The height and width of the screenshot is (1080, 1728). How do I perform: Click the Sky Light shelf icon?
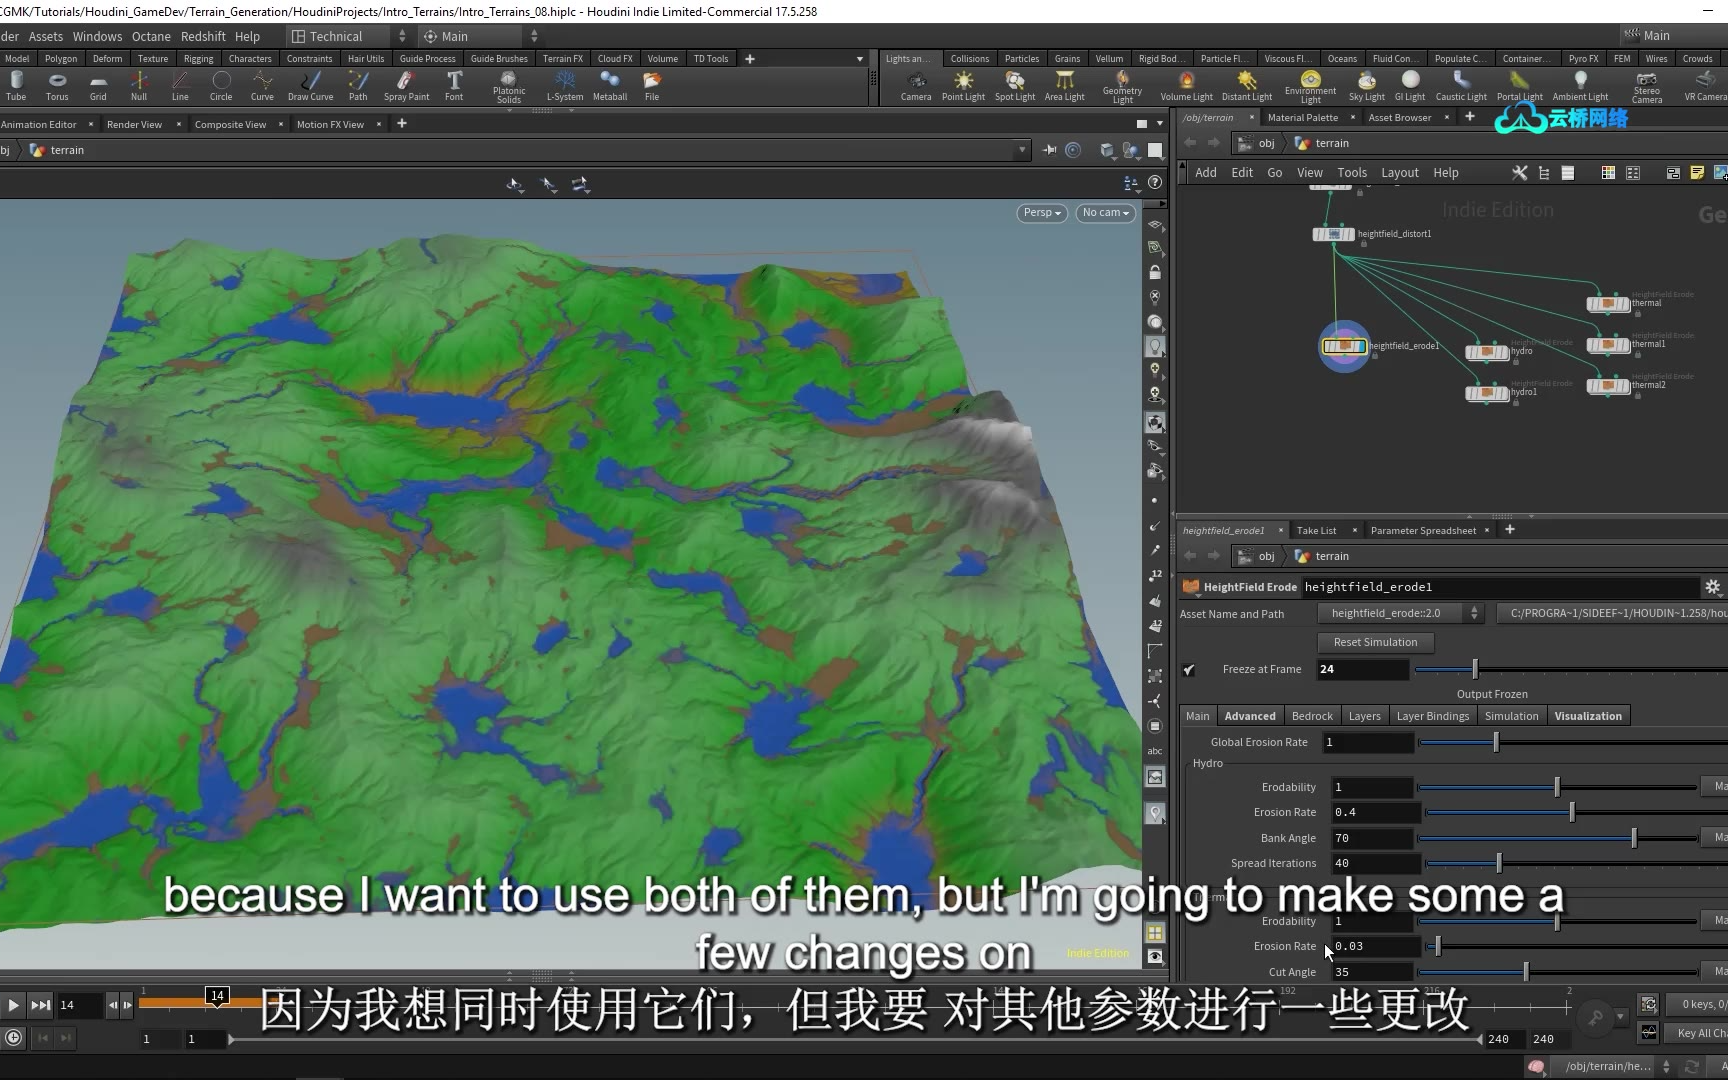[1366, 85]
